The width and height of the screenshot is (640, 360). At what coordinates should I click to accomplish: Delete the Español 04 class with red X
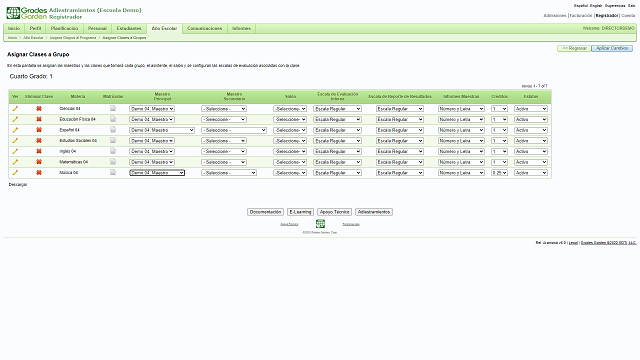39,130
